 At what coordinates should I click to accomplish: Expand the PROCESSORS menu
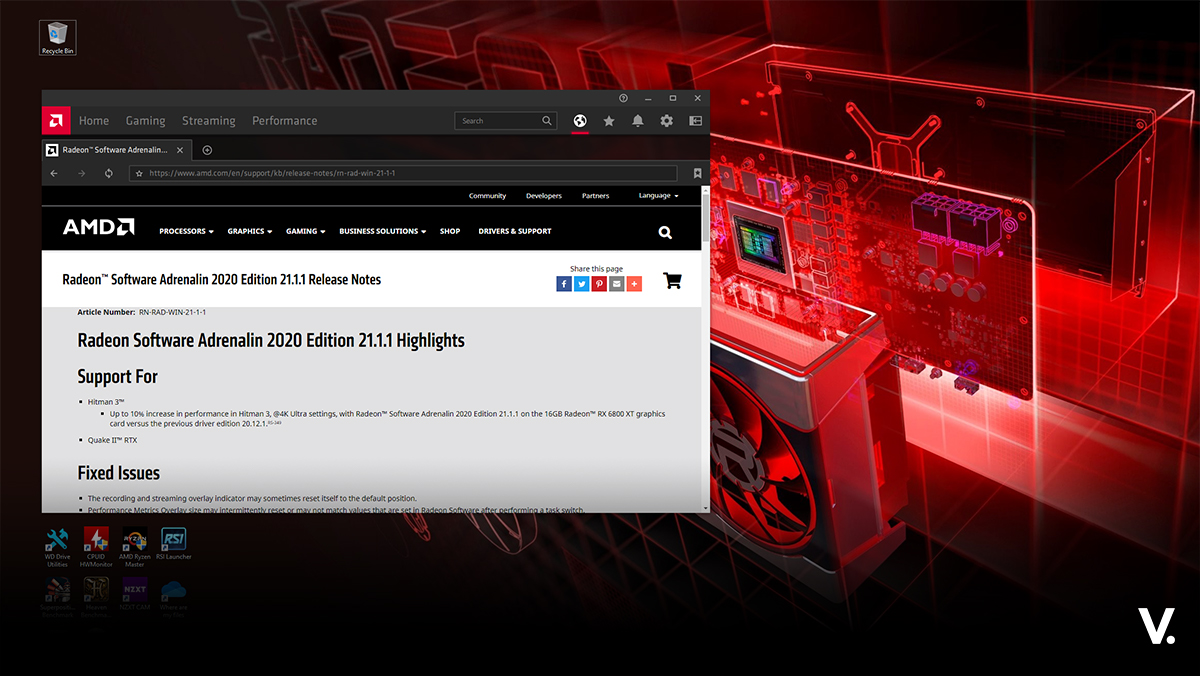(x=186, y=231)
